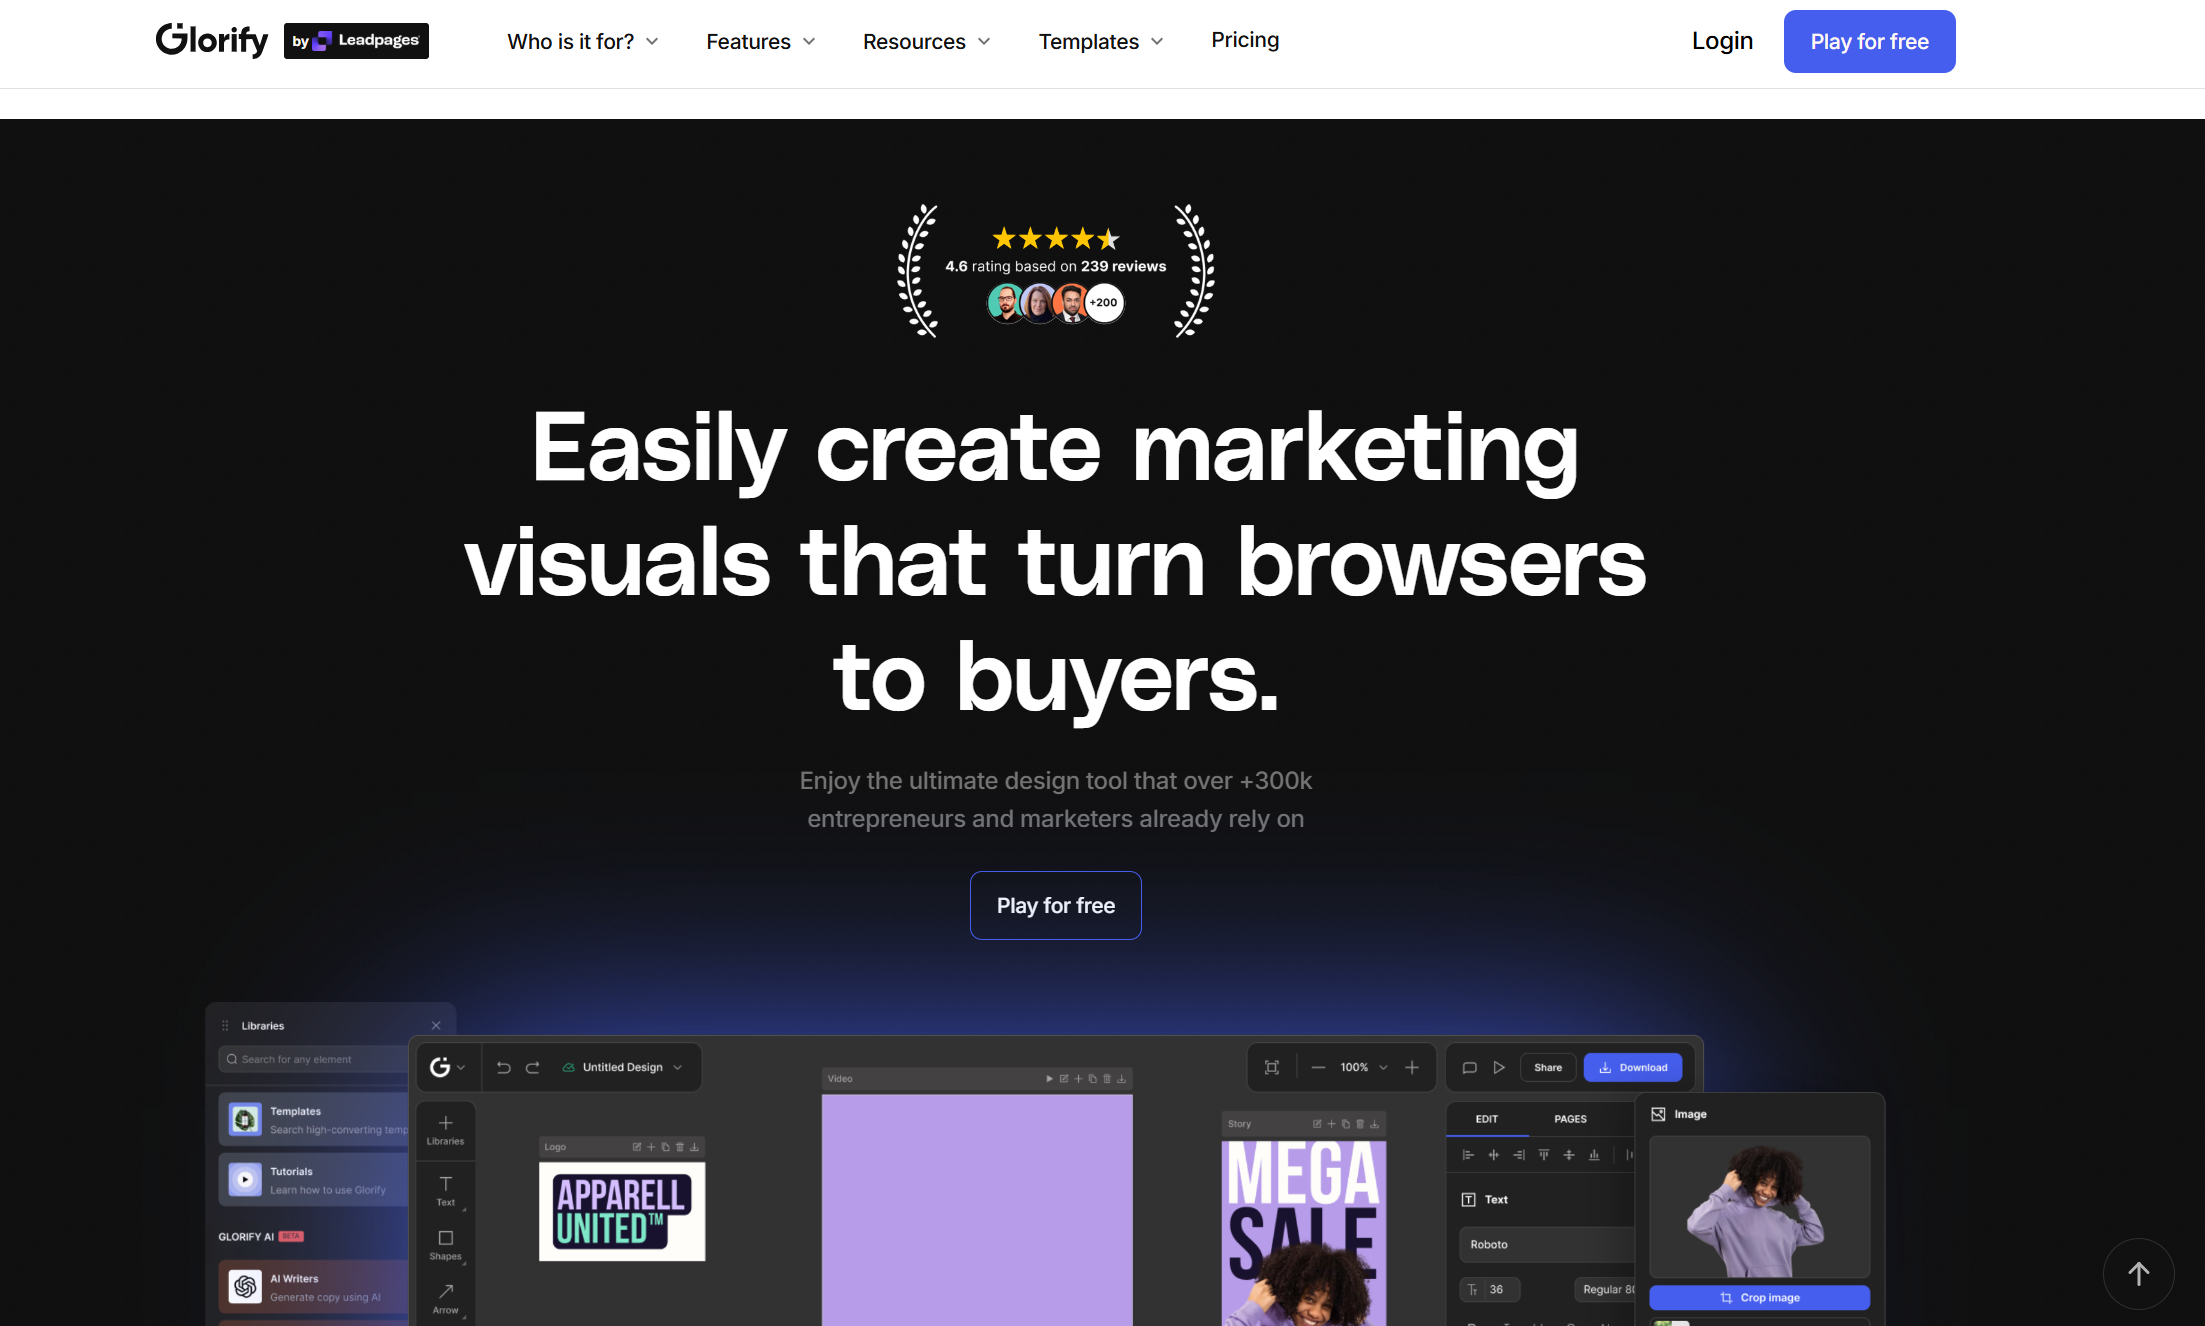
Task: Click redo arrow in editor toolbar
Action: 533,1068
